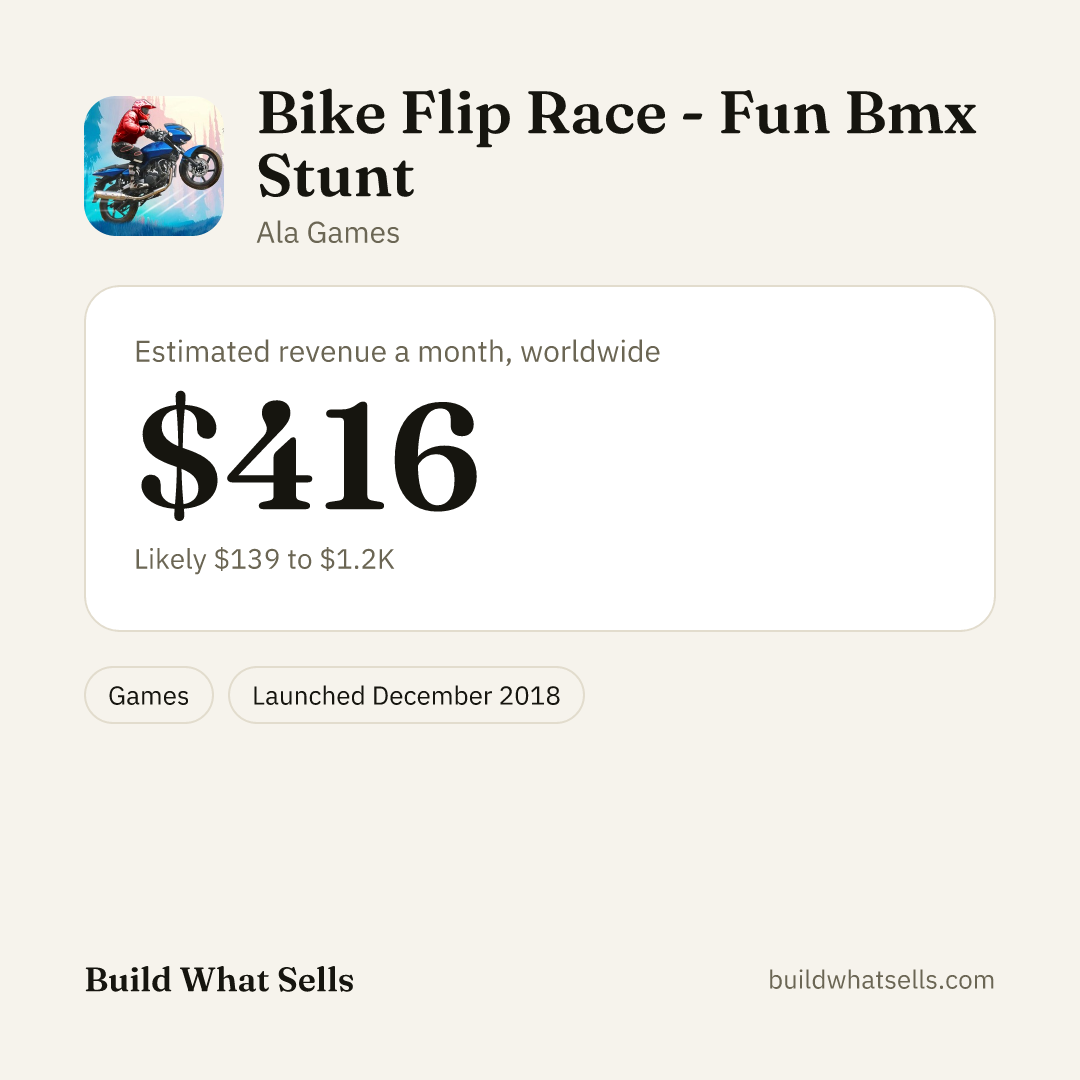This screenshot has width=1080, height=1080.
Task: Click the blue motorcycle's front wheel in the icon
Action: [x=200, y=167]
